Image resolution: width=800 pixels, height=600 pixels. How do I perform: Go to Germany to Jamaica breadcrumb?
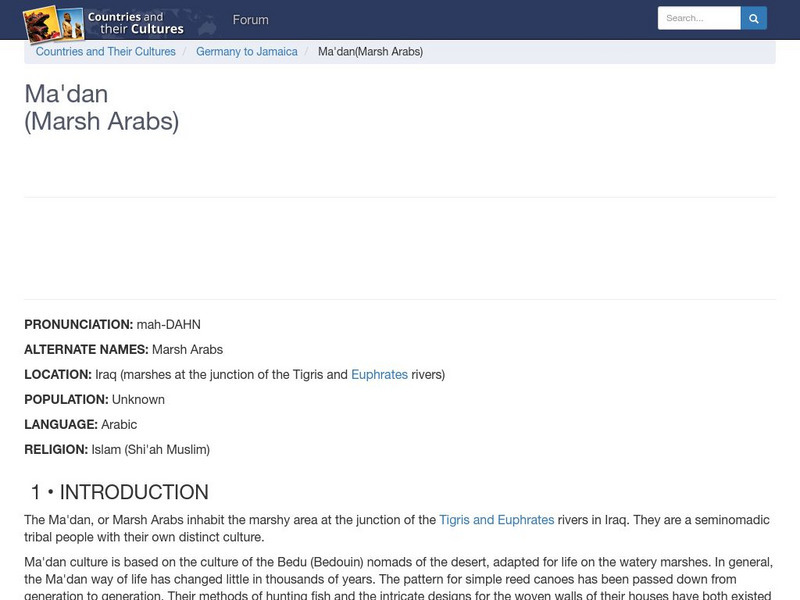tap(247, 52)
